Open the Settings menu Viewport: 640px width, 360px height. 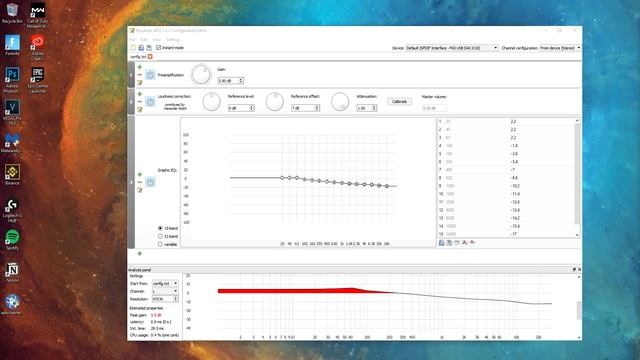[173, 40]
